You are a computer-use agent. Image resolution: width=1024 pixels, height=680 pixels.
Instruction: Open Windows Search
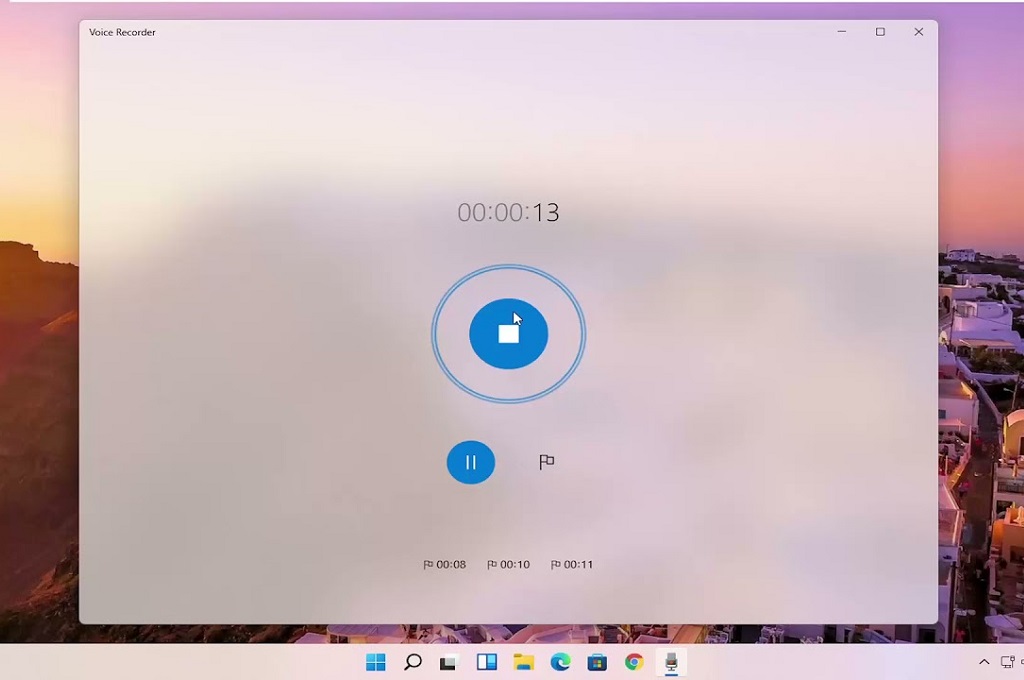point(413,662)
